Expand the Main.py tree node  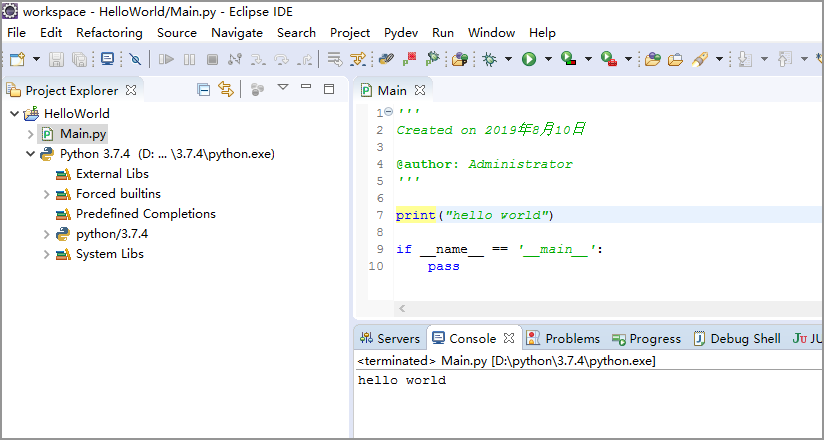tap(30, 134)
